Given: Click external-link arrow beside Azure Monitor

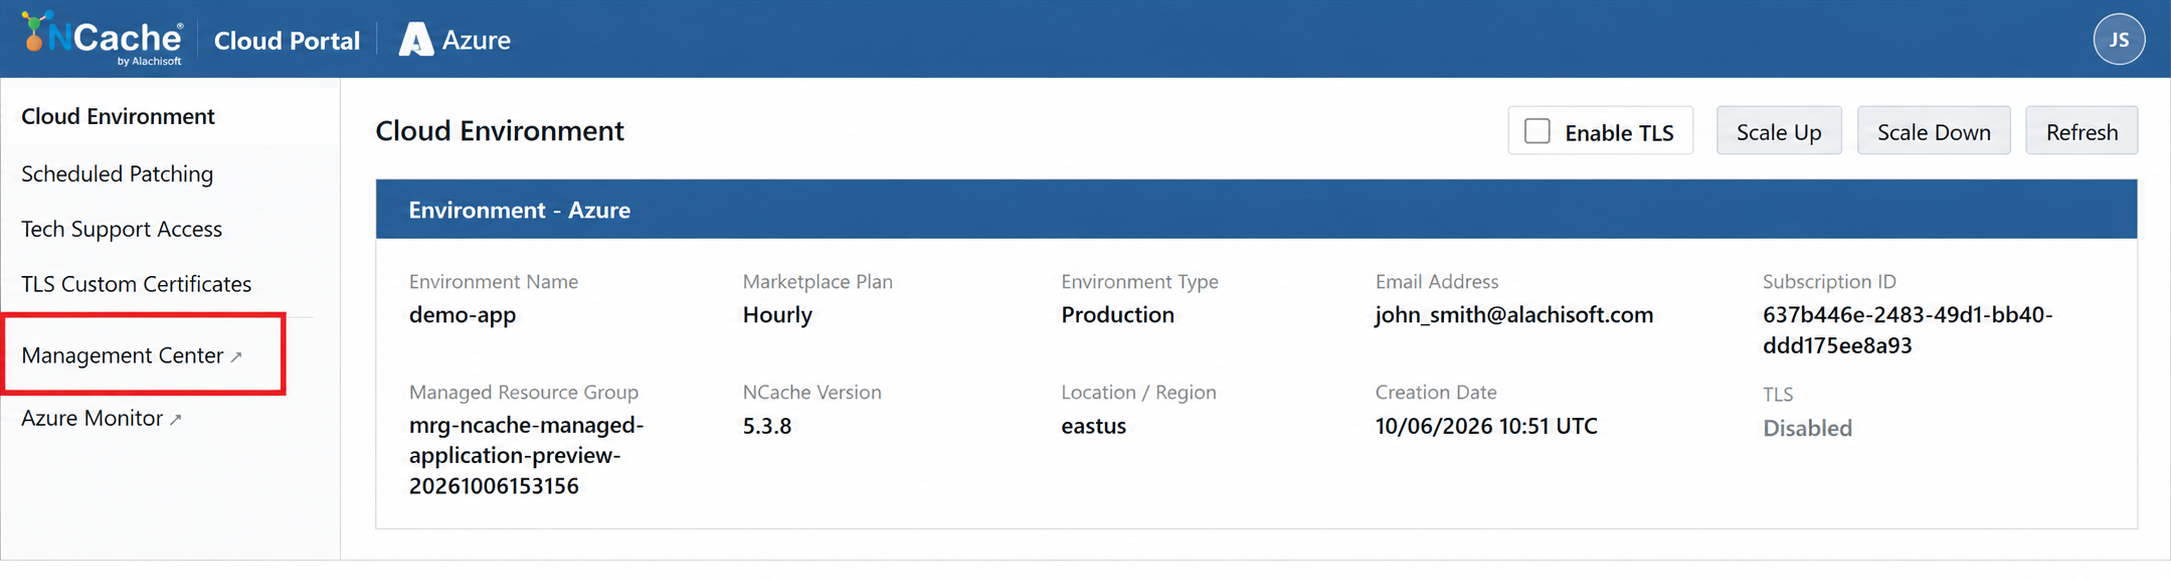Looking at the screenshot, I should point(176,420).
